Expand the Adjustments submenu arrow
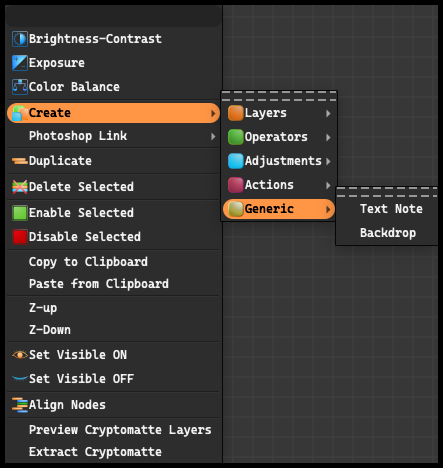The width and height of the screenshot is (443, 468). 328,161
